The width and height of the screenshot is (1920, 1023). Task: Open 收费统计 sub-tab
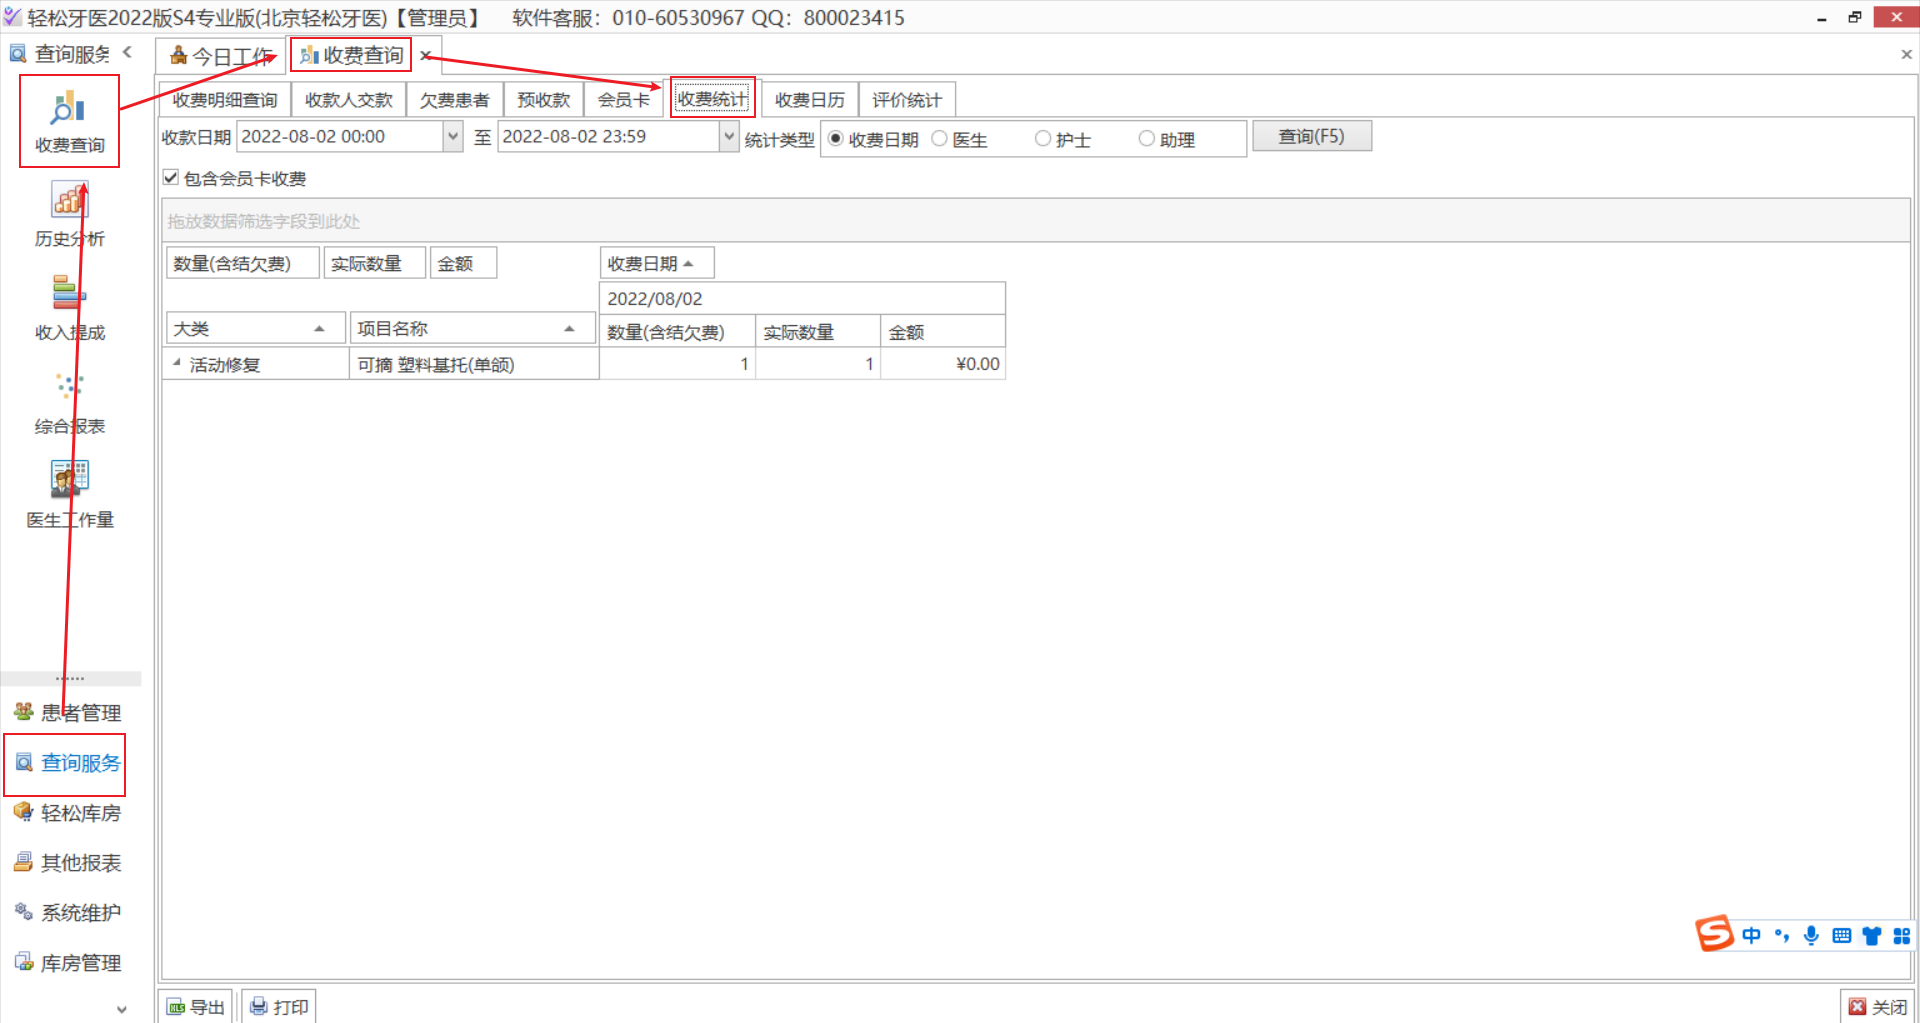[712, 99]
